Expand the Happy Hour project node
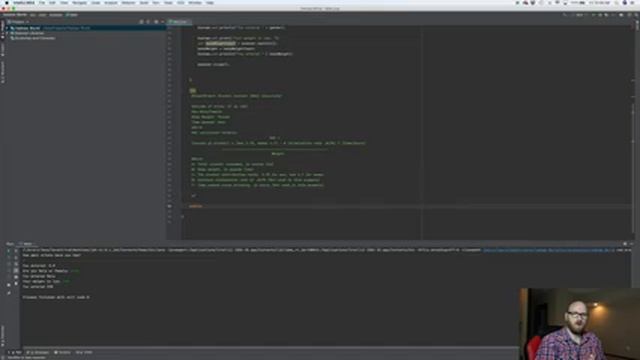The height and width of the screenshot is (360, 640). [7, 28]
